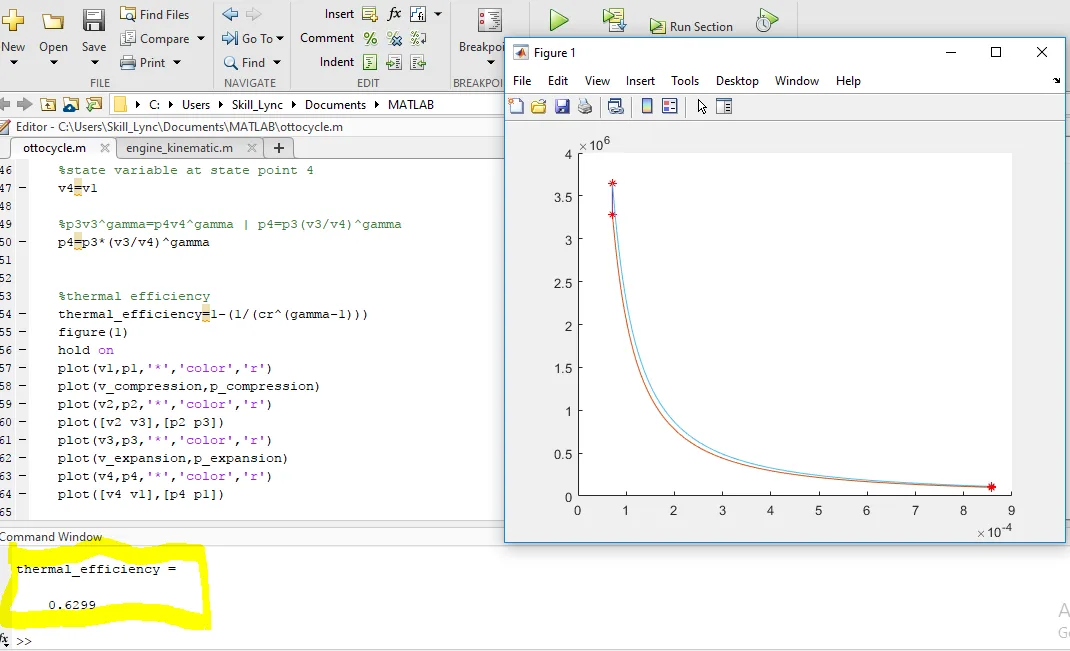The image size is (1070, 651).
Task: Click the Link Plot icon in Figure 1
Action: [x=616, y=106]
